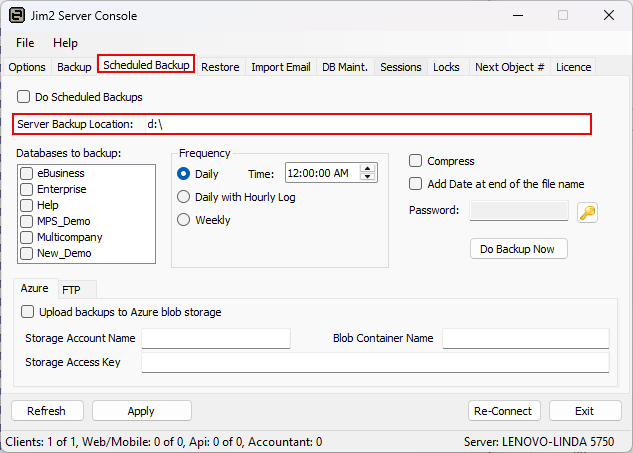Check the New_Demo database

tap(27, 253)
